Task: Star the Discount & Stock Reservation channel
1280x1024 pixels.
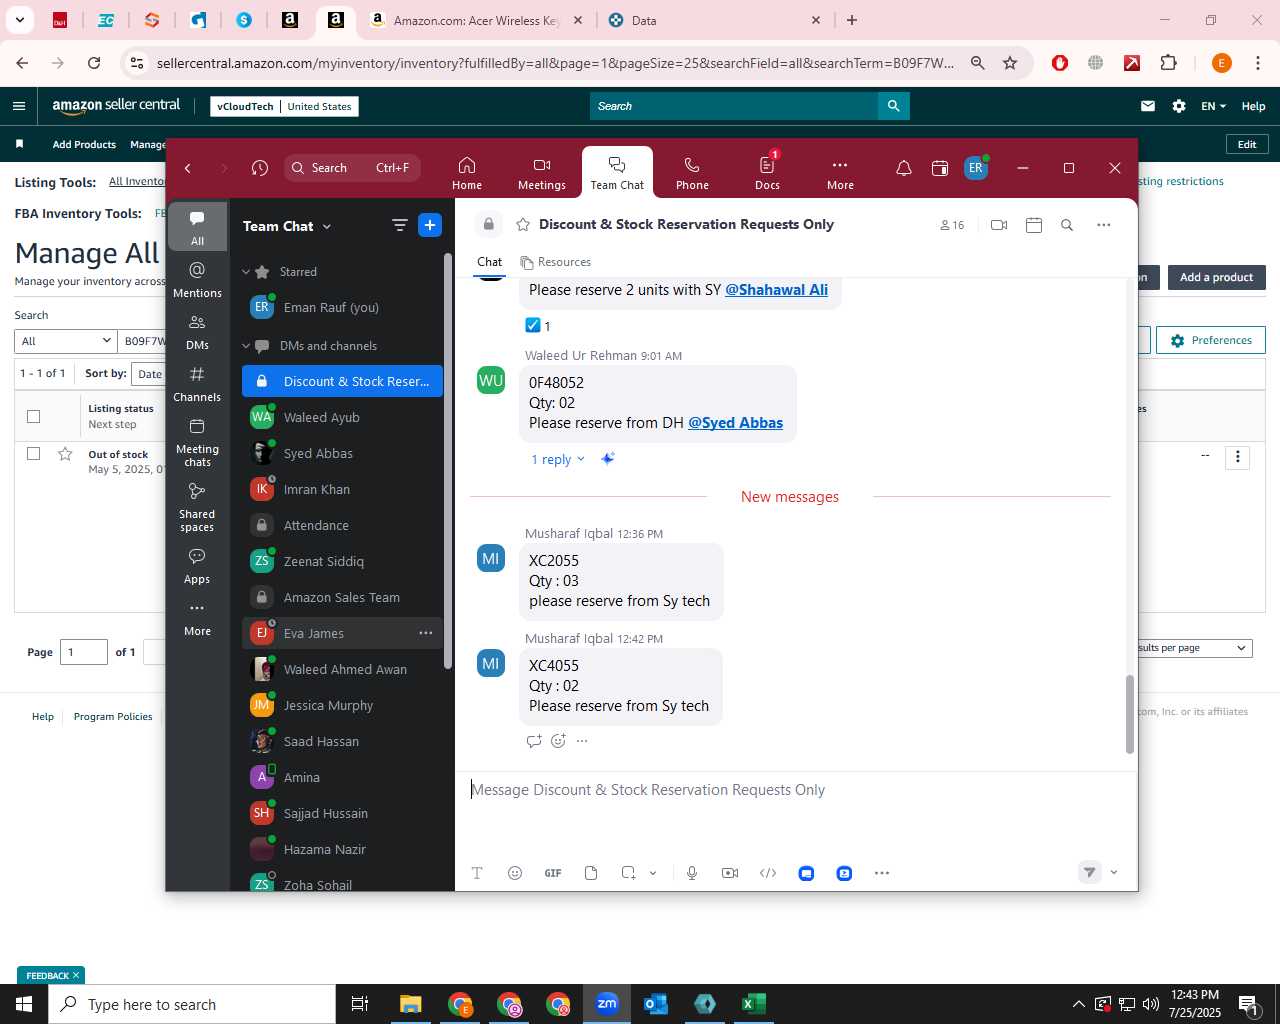Action: [522, 225]
